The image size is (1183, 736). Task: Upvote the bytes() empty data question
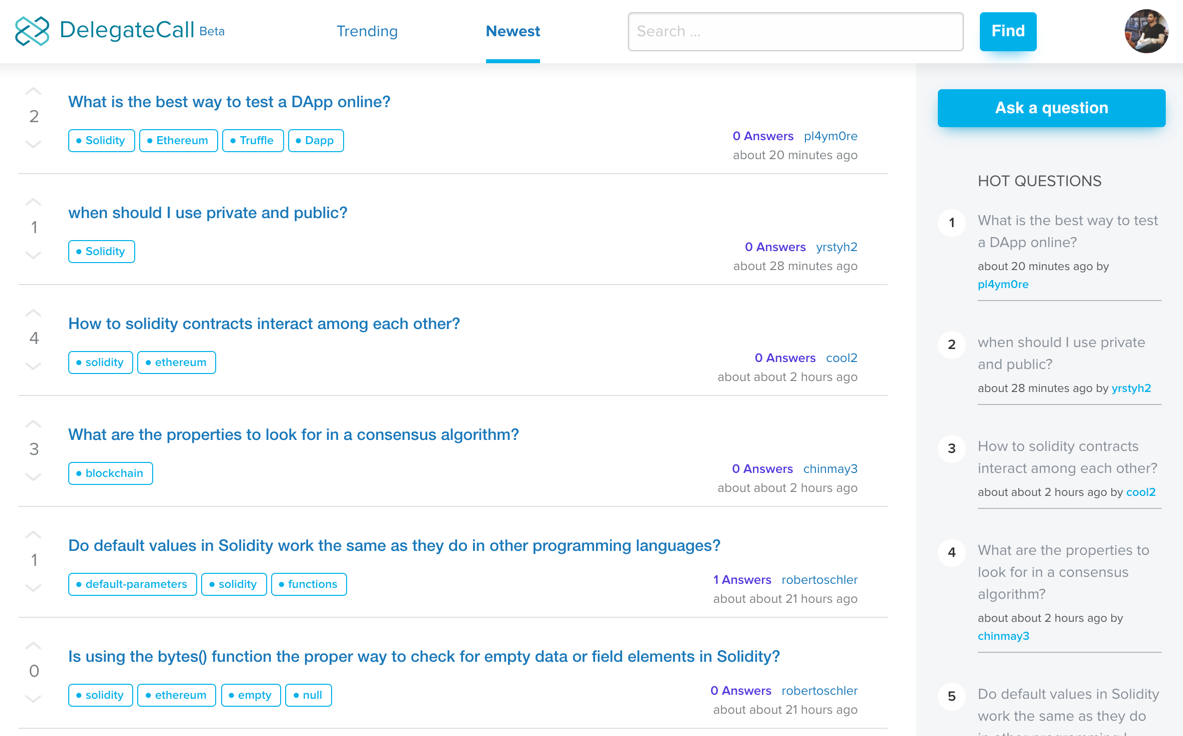tap(33, 645)
